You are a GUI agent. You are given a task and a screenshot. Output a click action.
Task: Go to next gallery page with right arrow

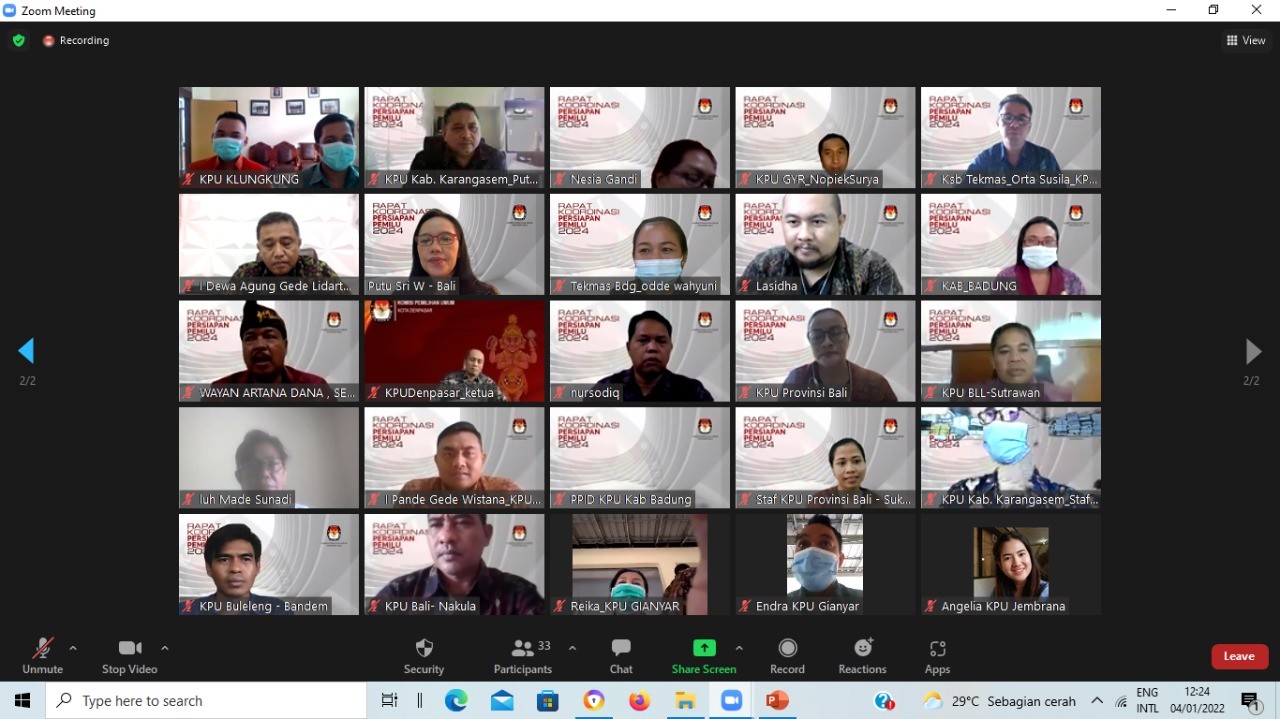[x=1252, y=351]
